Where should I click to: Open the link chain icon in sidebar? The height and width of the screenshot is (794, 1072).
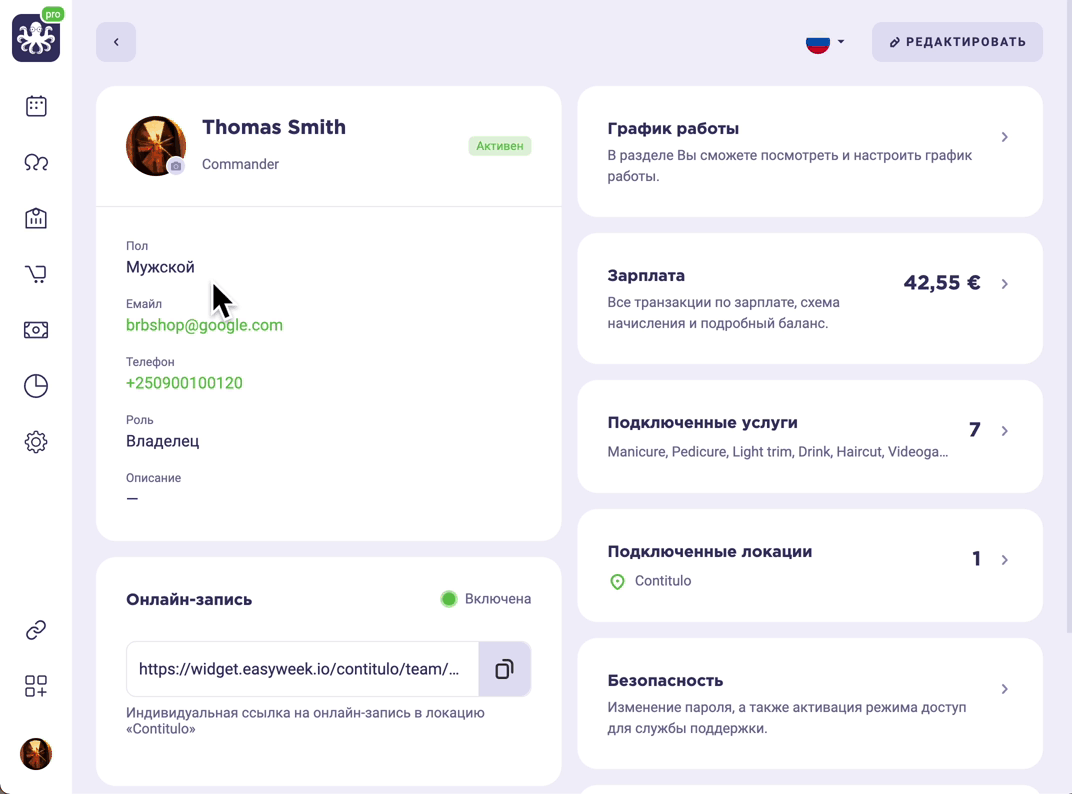tap(36, 630)
